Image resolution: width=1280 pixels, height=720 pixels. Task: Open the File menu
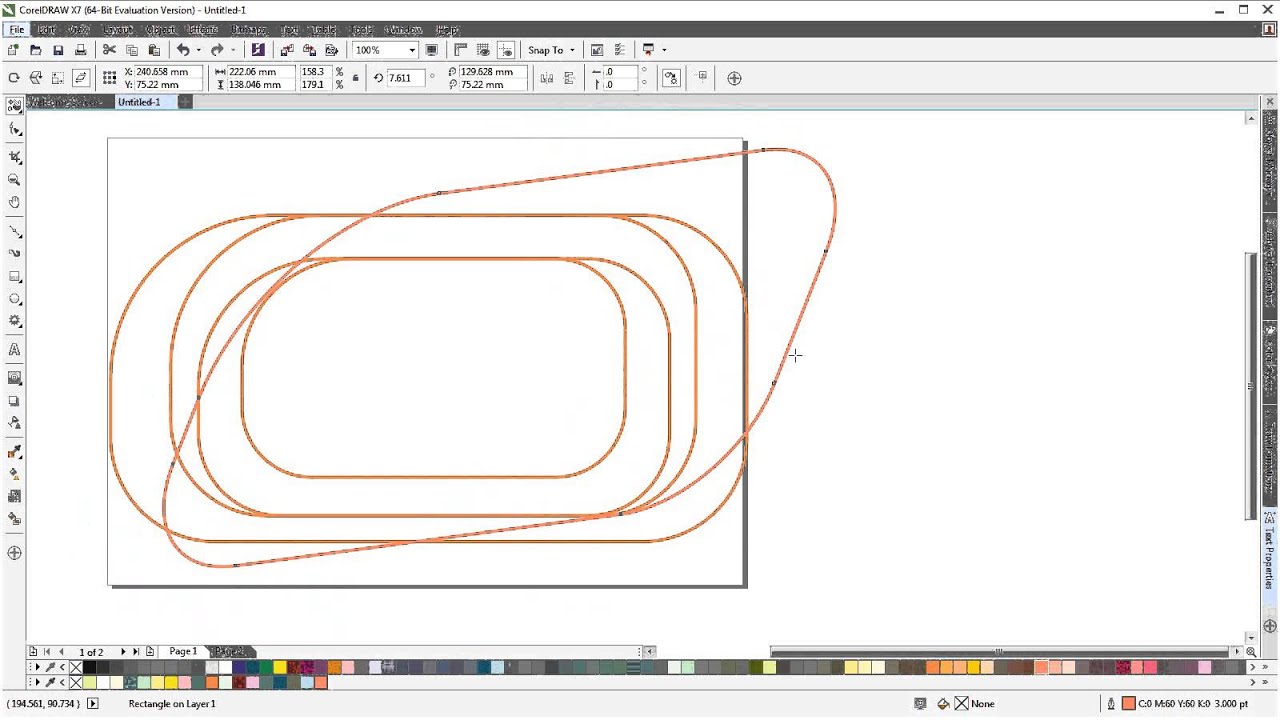coord(17,30)
